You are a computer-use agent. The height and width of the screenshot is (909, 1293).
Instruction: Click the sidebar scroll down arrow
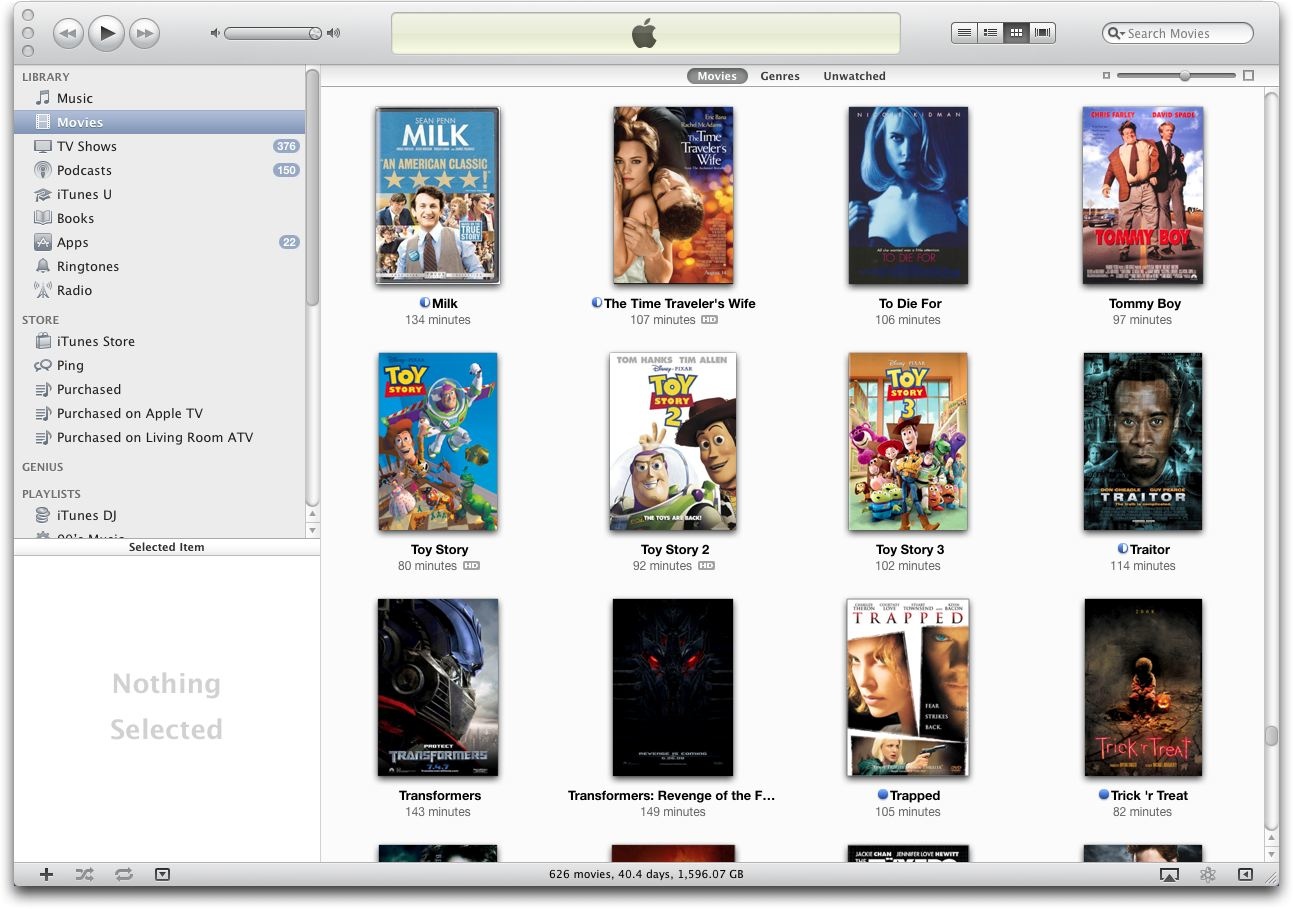pos(312,531)
